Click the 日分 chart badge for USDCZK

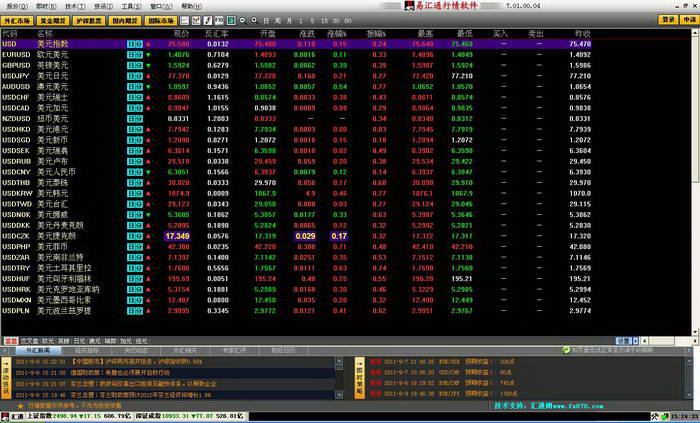pyautogui.click(x=135, y=236)
